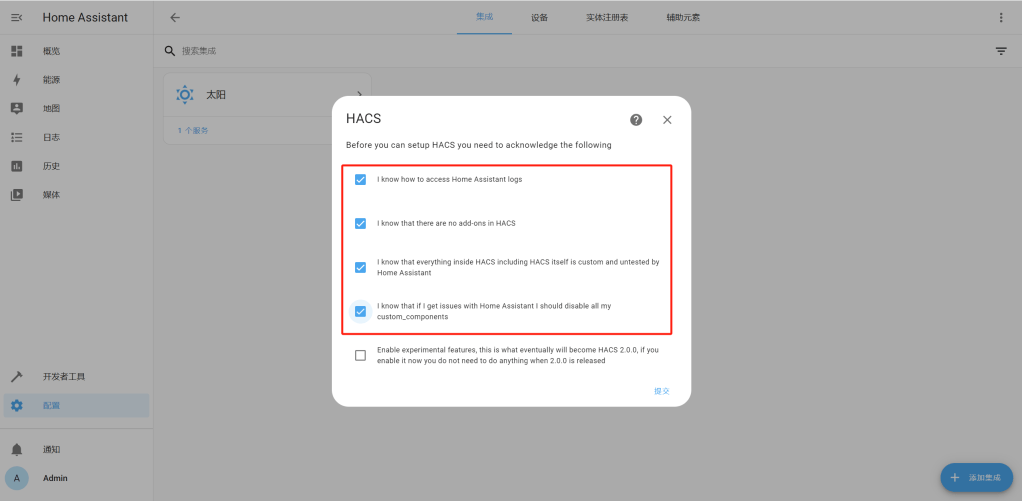Open the Map (地图) sidebar icon
The width and height of the screenshot is (1022, 501).
(17, 108)
